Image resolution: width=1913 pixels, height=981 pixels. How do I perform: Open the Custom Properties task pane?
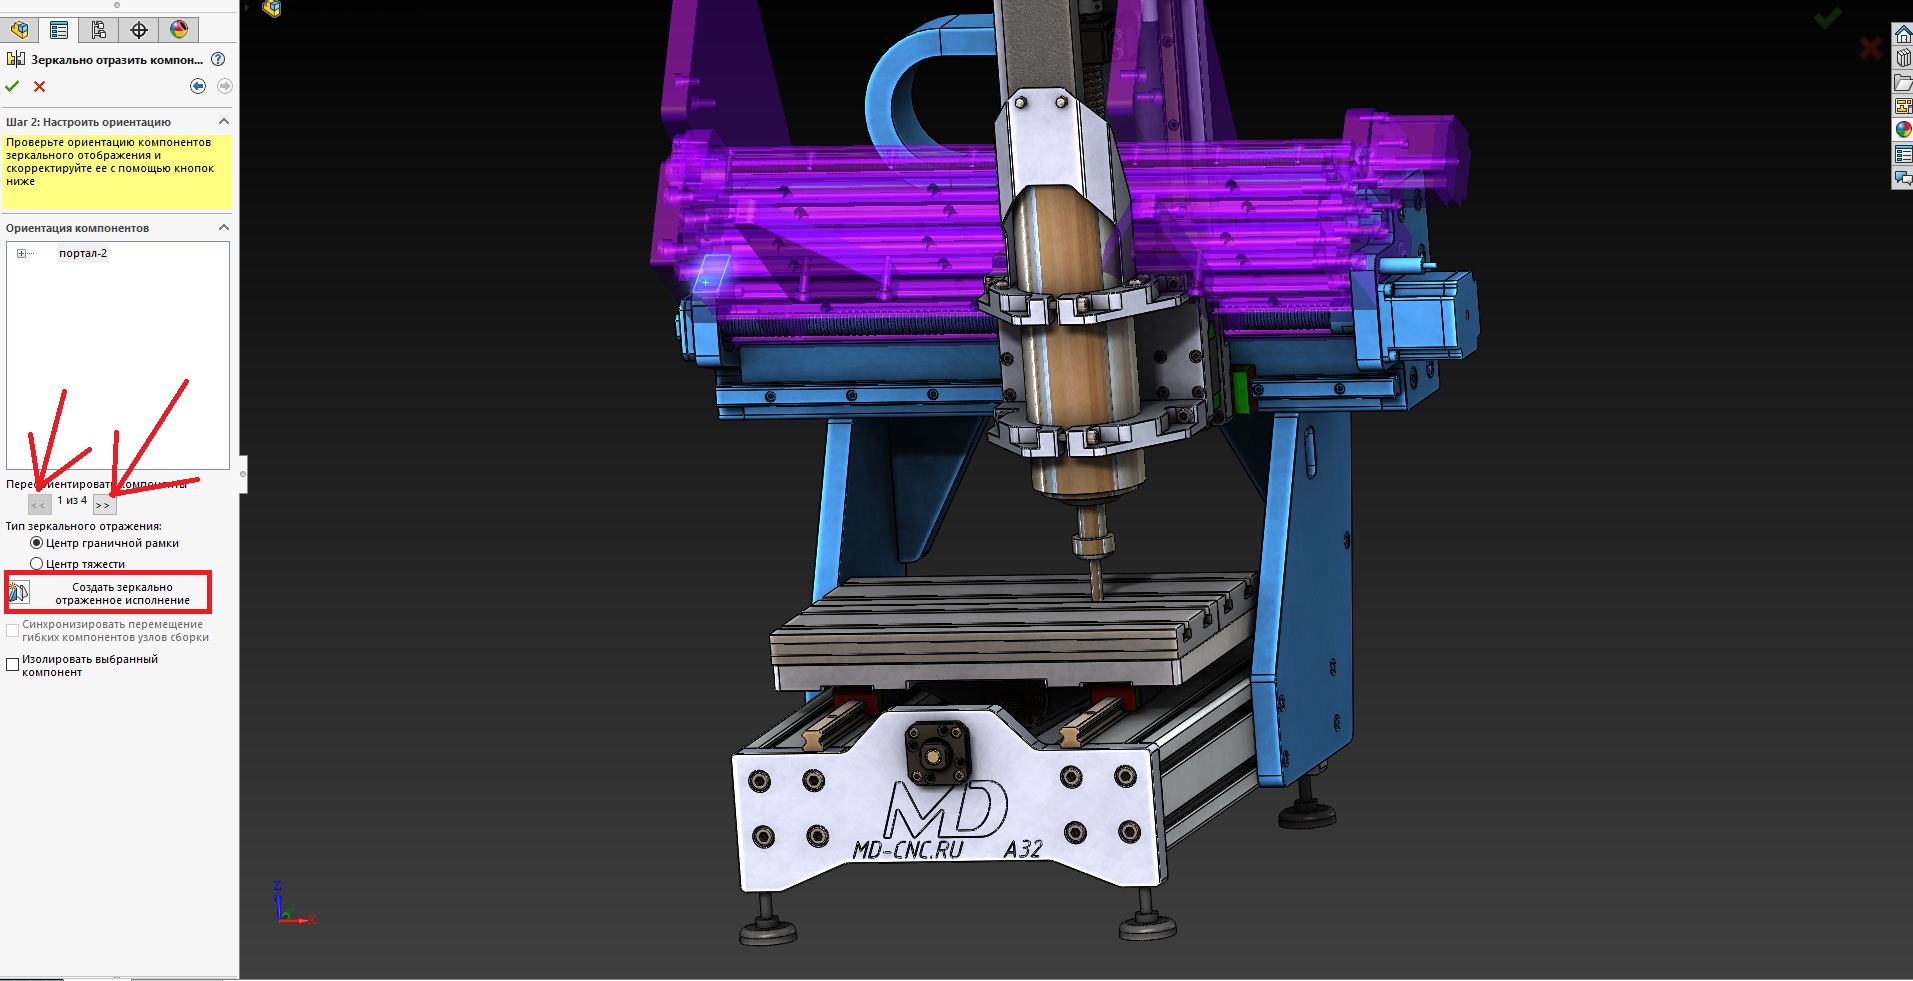click(x=1903, y=154)
